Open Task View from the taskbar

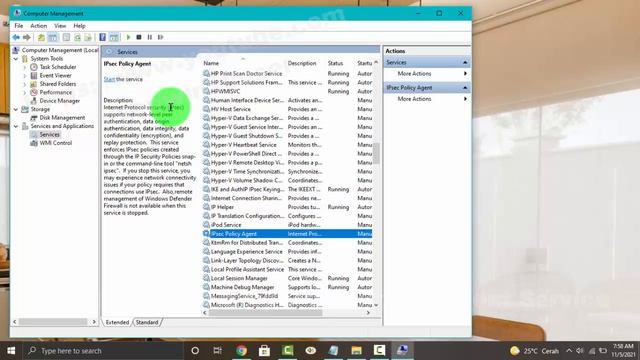click(218, 351)
